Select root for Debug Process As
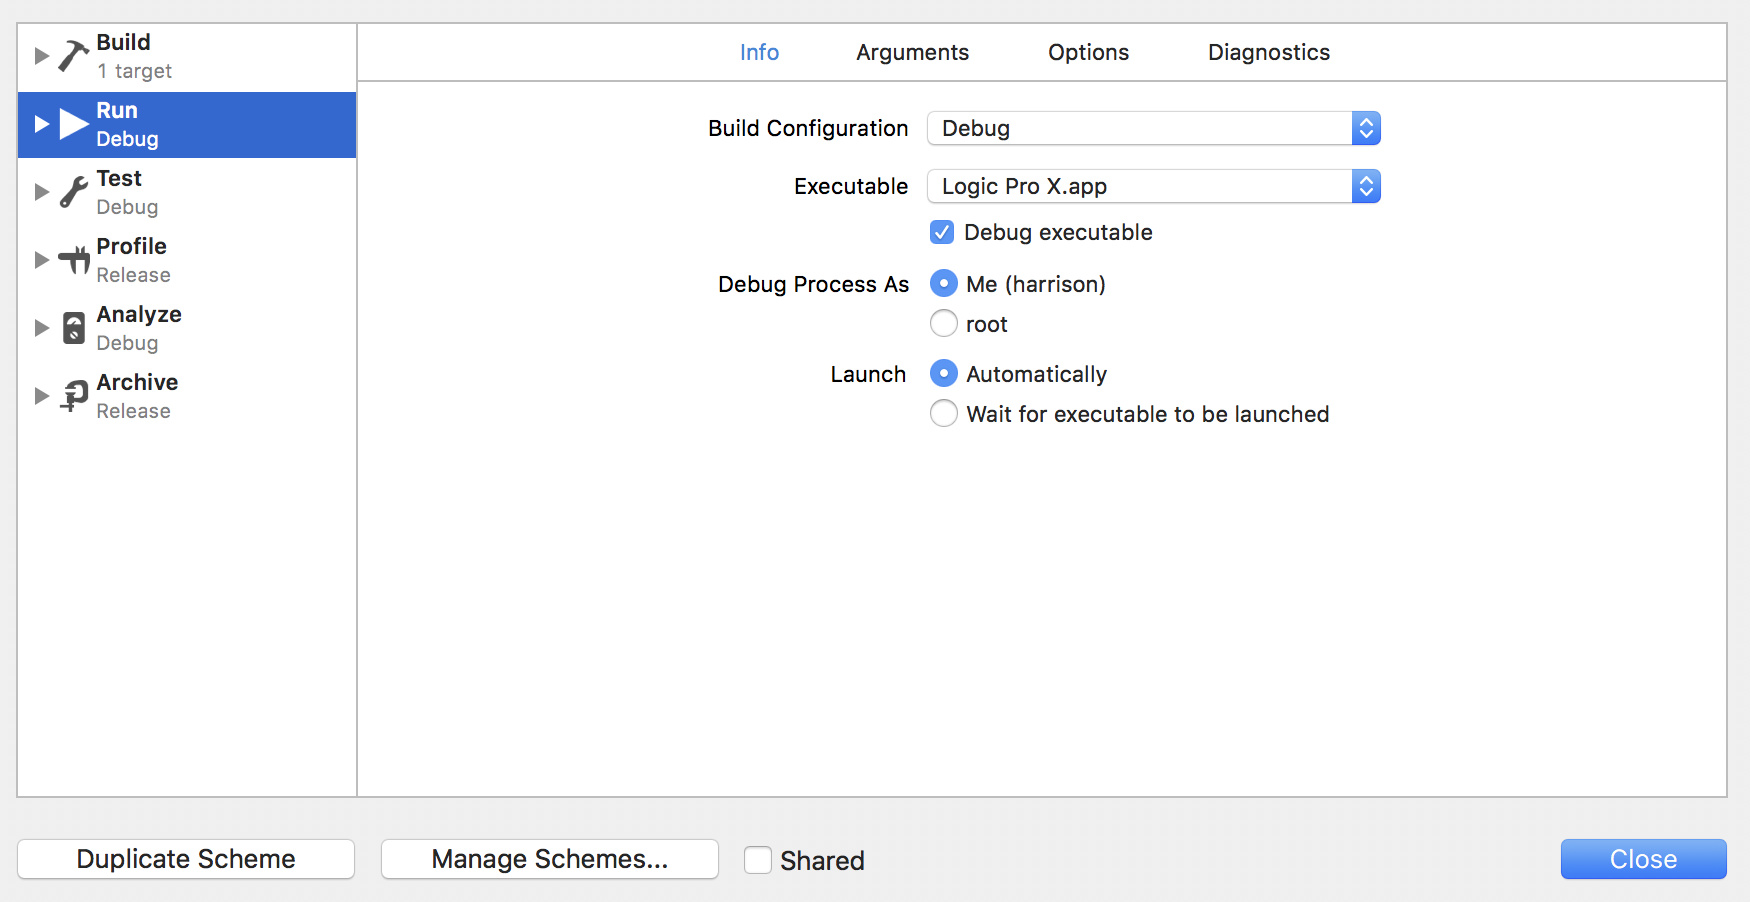 click(944, 324)
